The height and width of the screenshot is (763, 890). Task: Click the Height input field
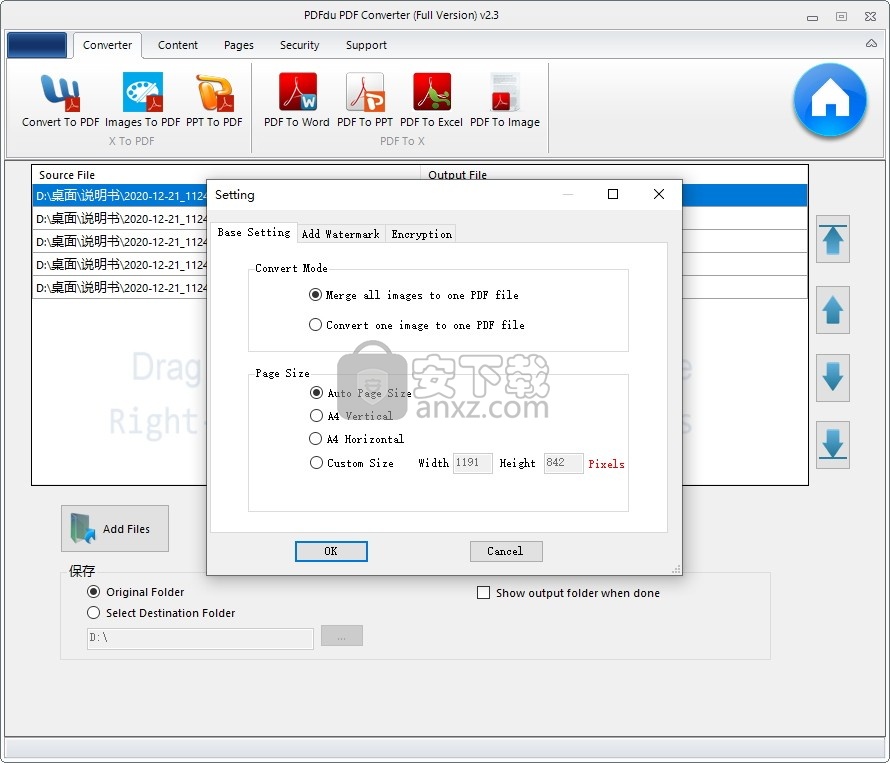point(563,463)
